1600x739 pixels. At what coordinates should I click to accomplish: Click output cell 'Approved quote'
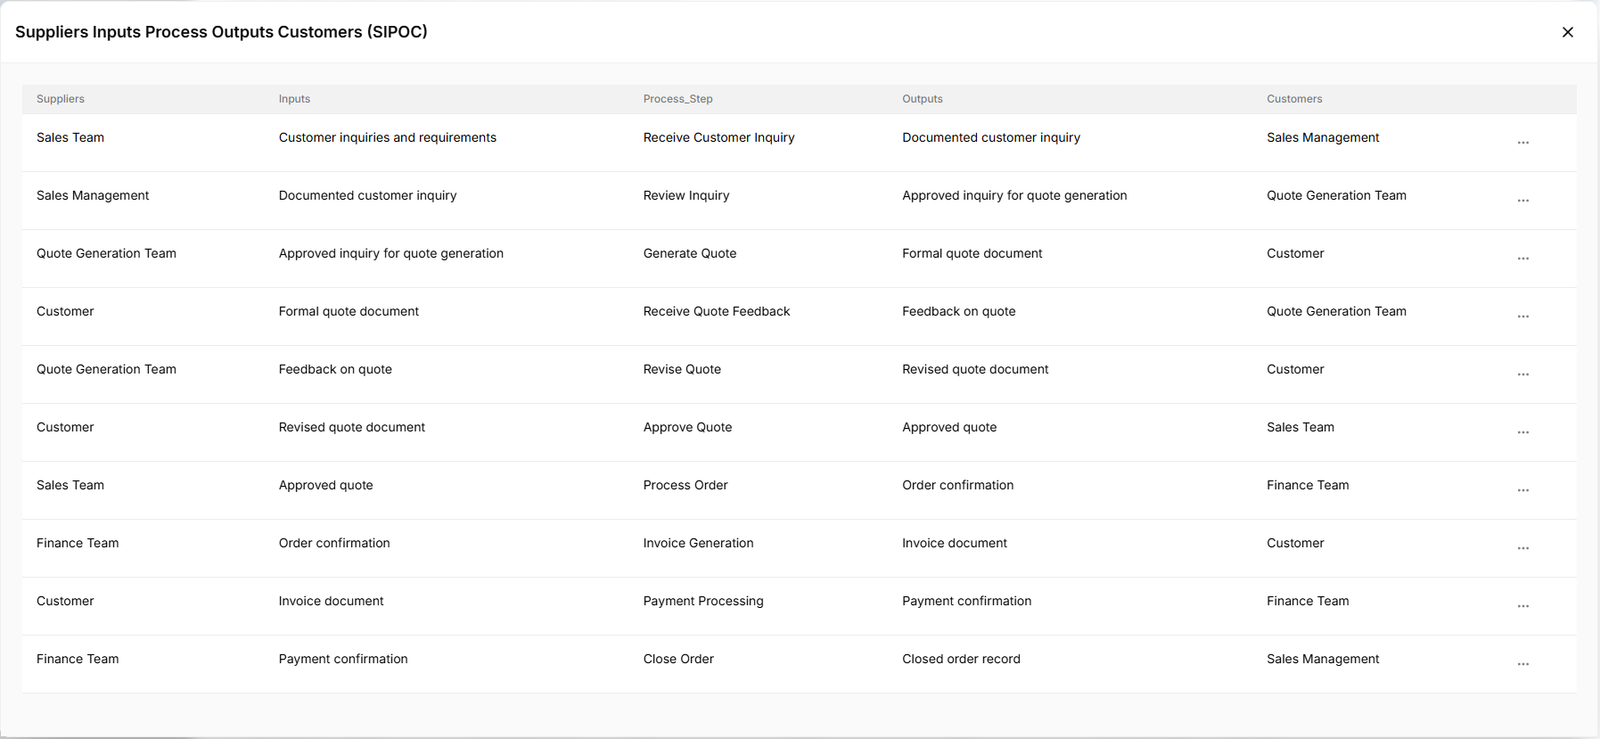pos(949,428)
